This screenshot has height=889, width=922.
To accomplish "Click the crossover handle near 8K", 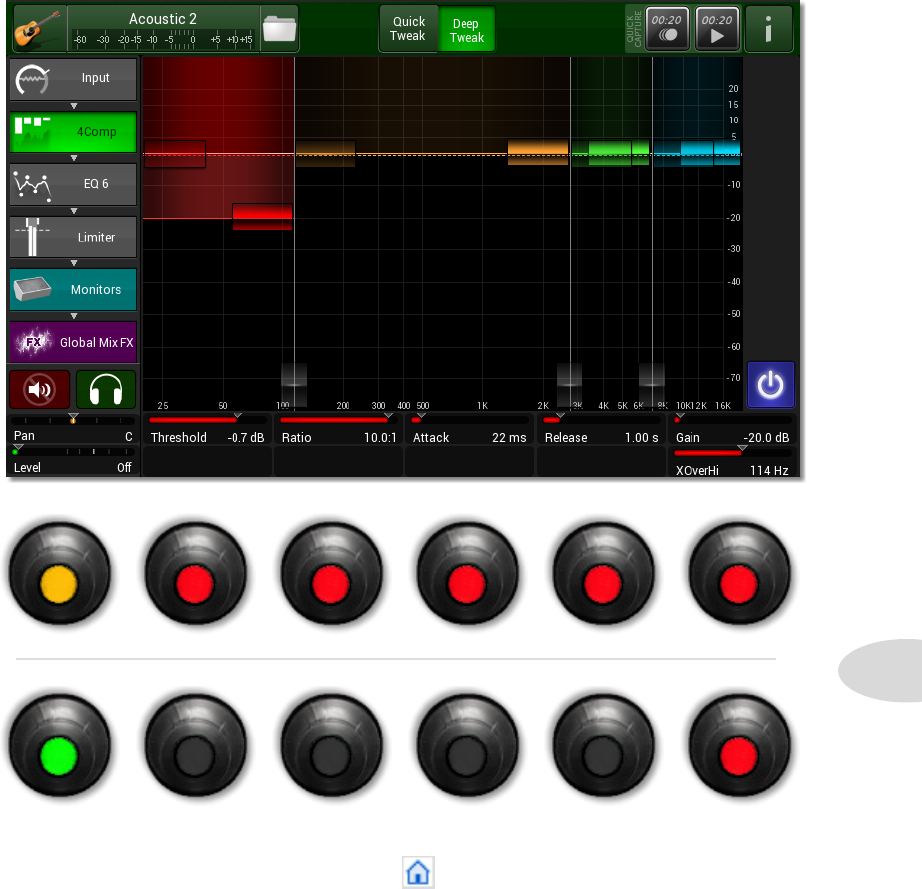I will click(x=652, y=385).
